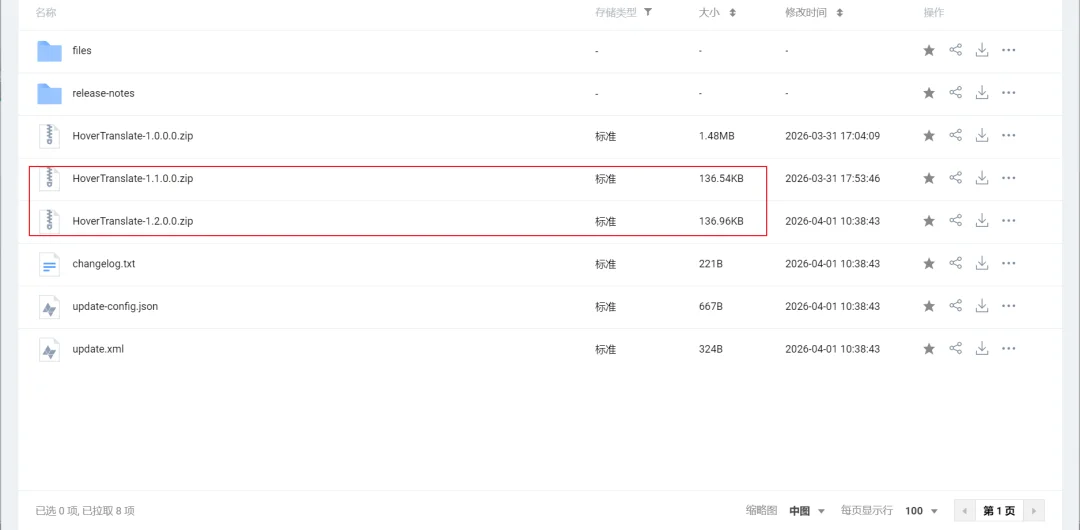The width and height of the screenshot is (1080, 530).
Task: Go to next page arrow
Action: click(1033, 511)
